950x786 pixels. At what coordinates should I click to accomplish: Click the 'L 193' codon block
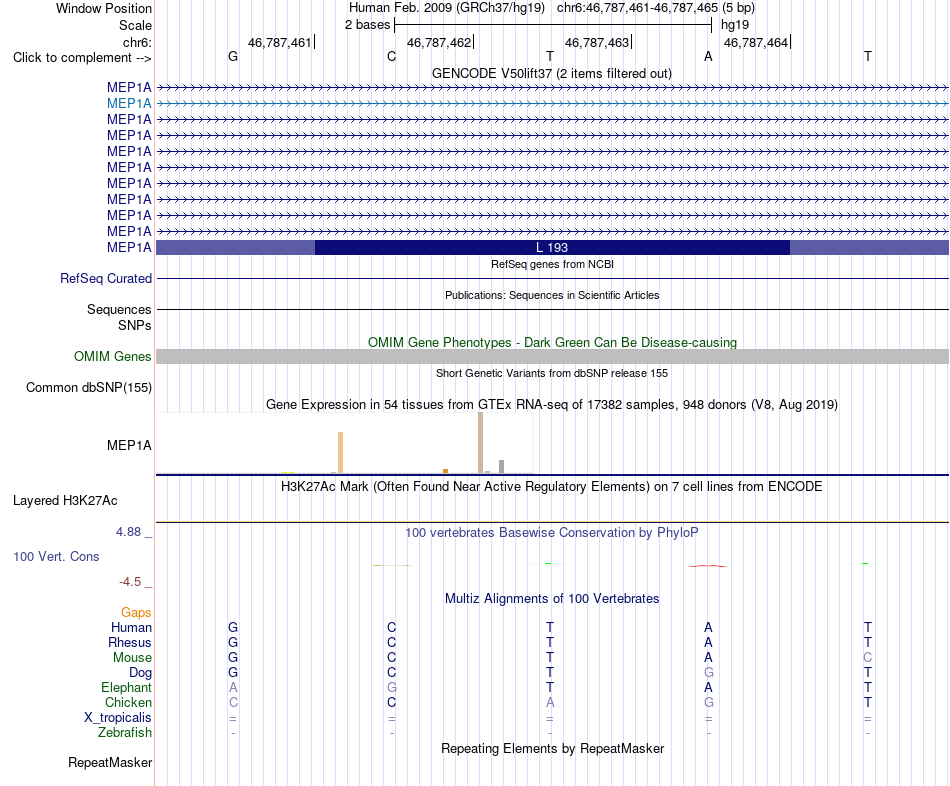pos(552,247)
